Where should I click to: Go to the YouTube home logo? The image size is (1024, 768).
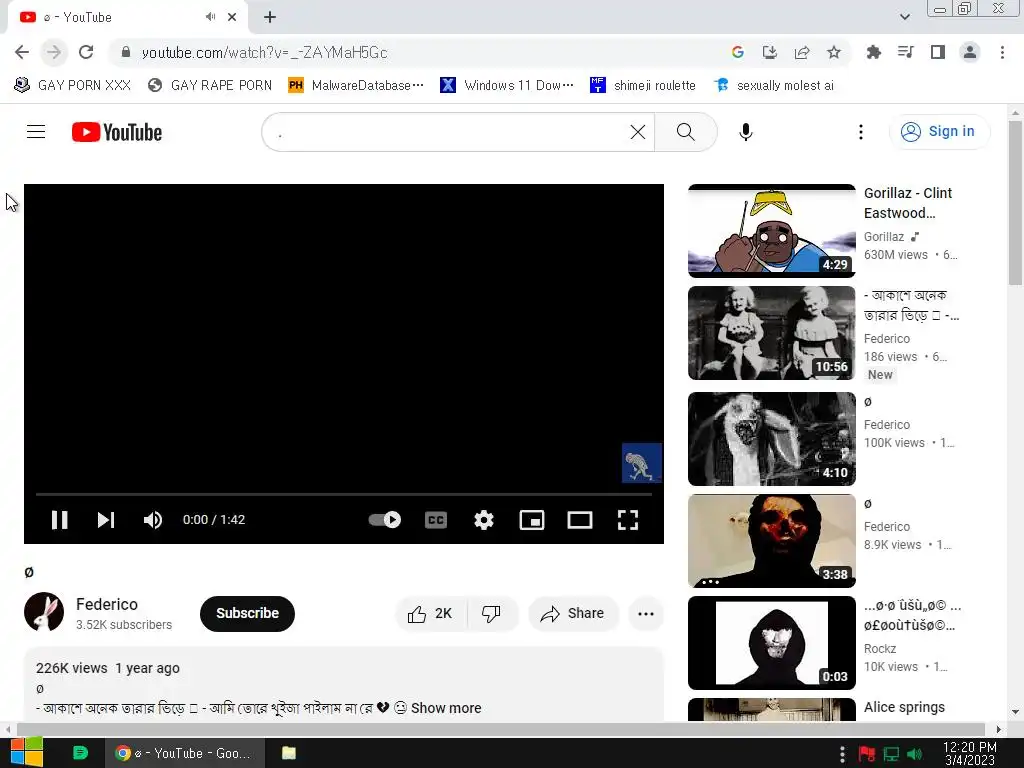(117, 132)
